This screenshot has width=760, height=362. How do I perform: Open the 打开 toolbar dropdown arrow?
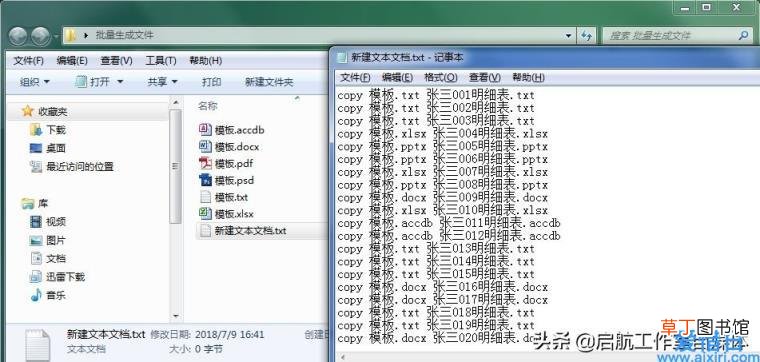coord(120,82)
